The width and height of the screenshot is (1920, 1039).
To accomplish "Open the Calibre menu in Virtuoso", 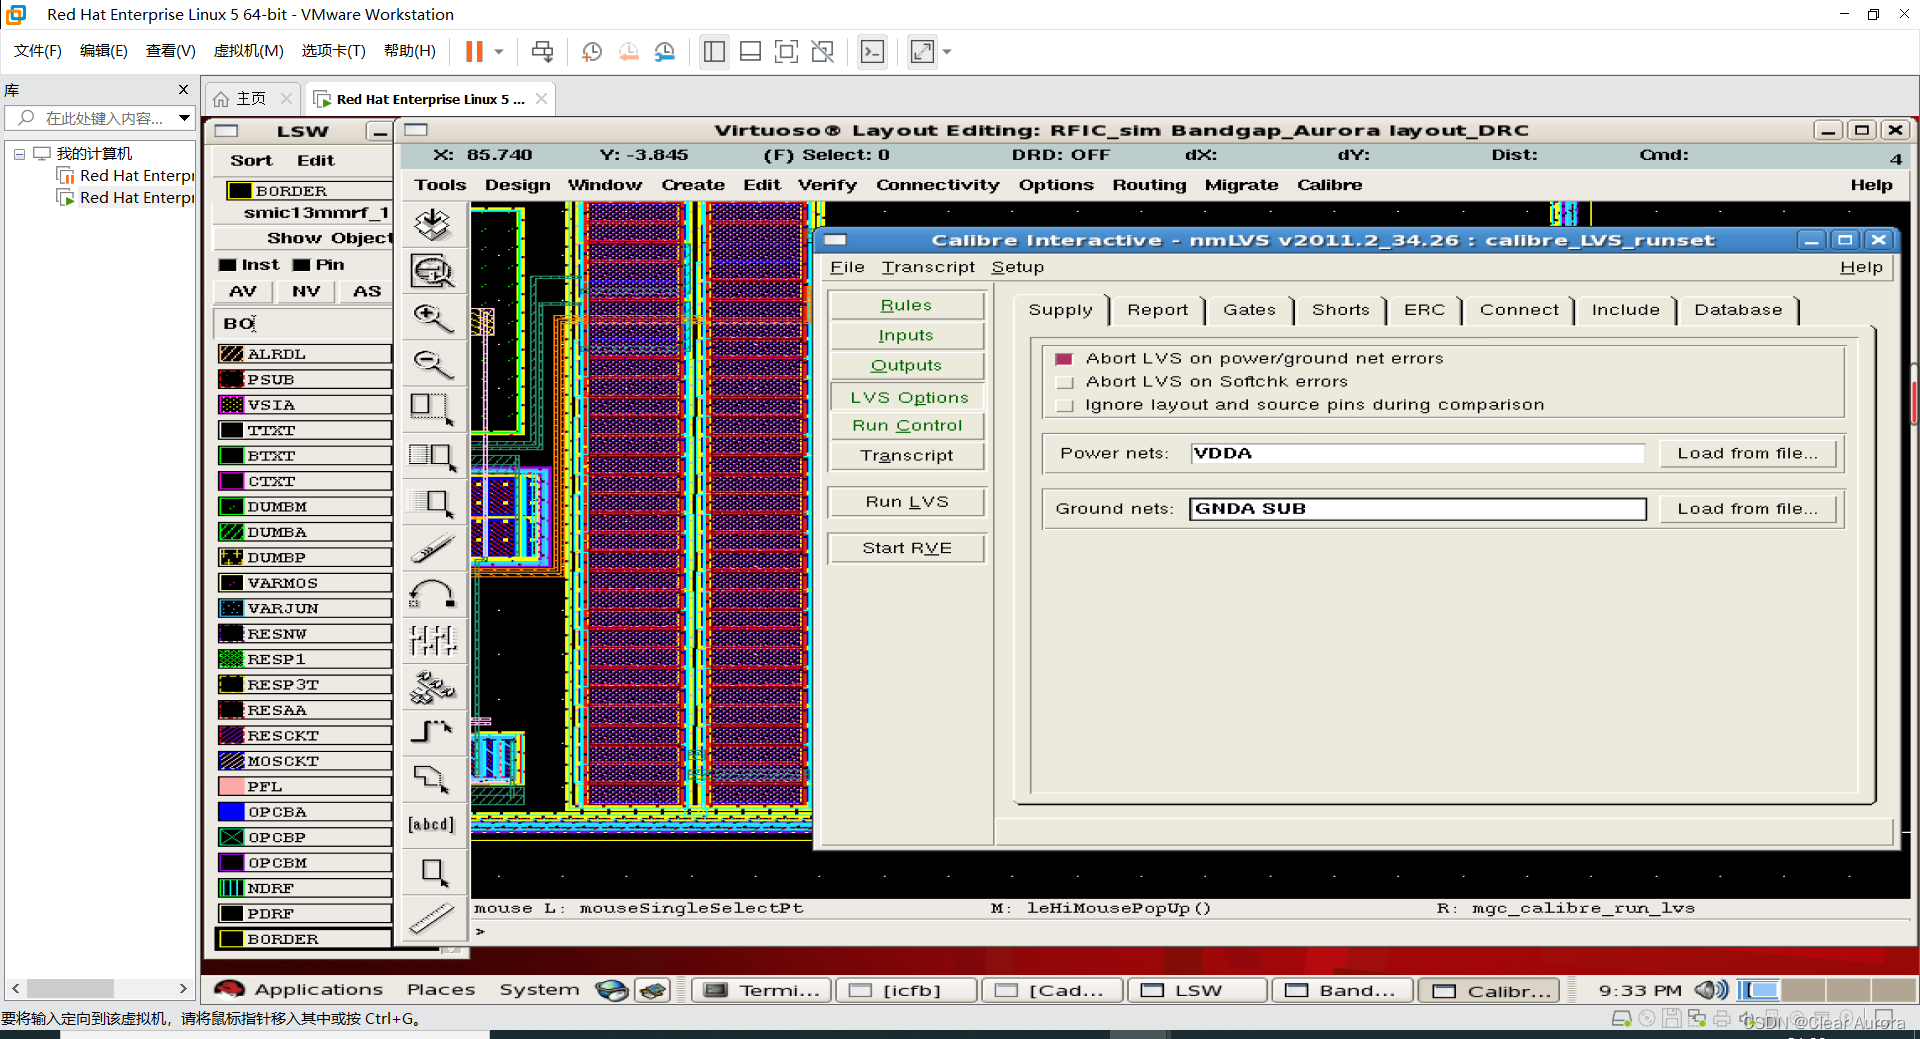I will (x=1329, y=185).
